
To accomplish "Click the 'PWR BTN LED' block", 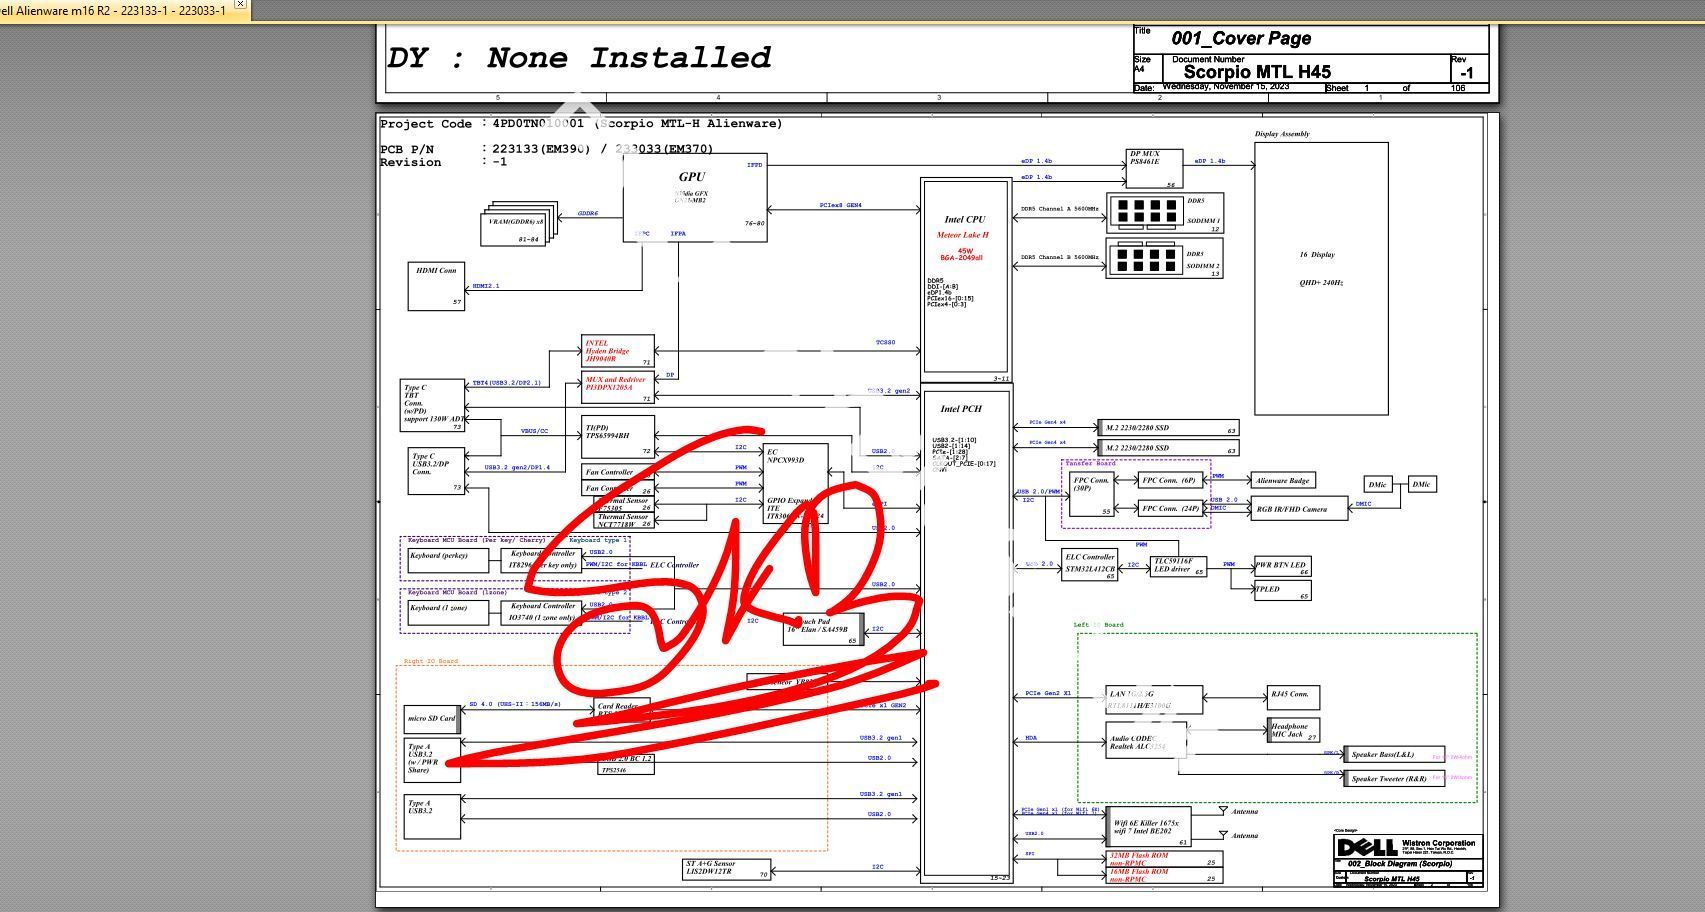I will pyautogui.click(x=1282, y=567).
